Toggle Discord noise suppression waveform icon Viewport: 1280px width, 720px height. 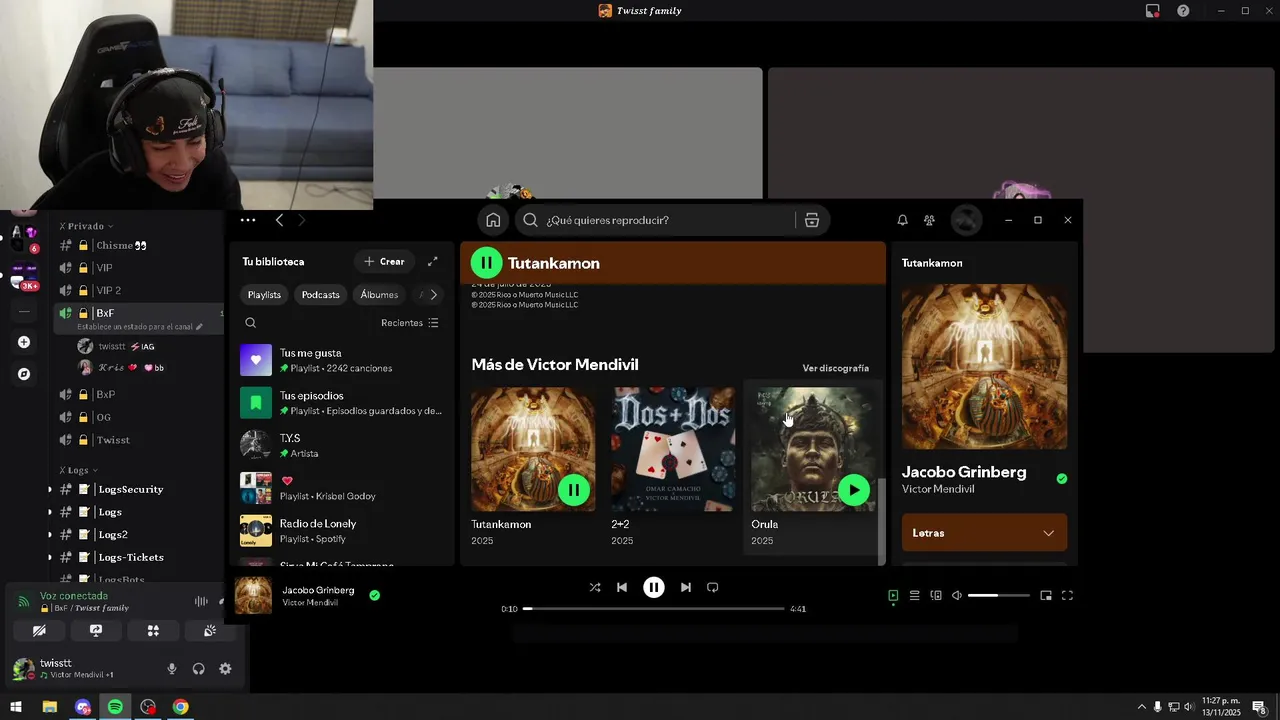click(x=201, y=601)
